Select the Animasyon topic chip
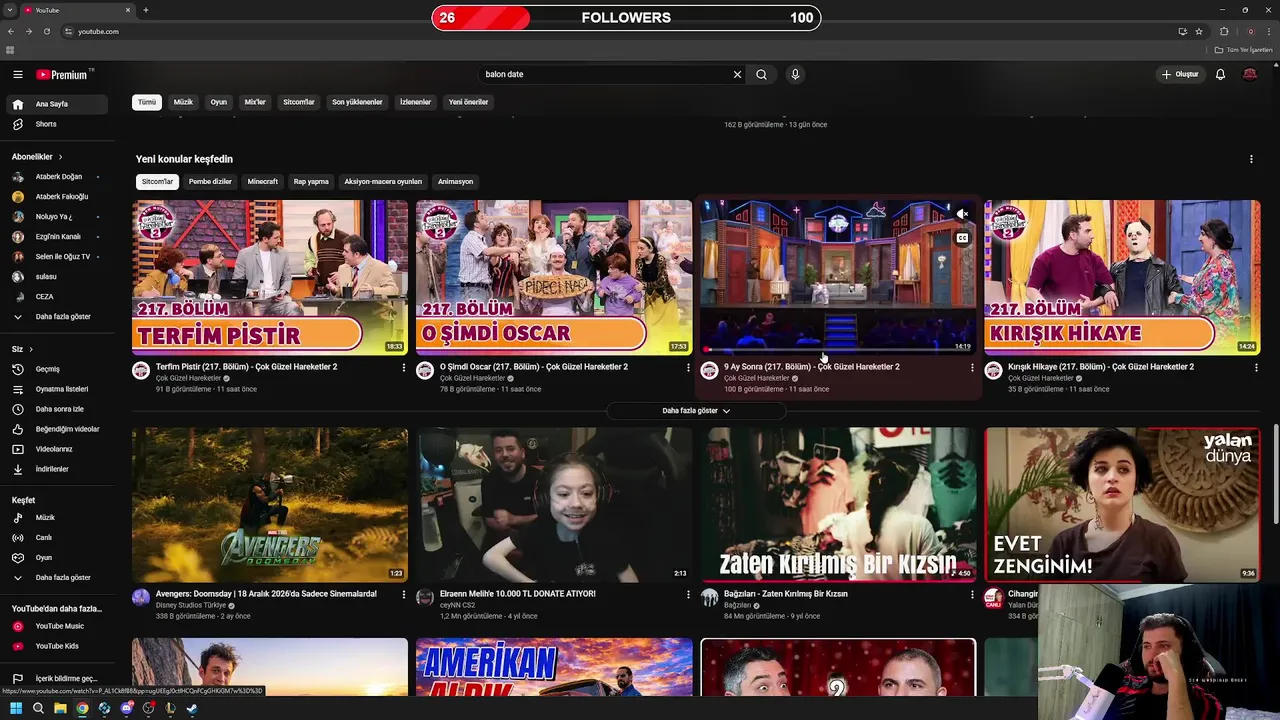 455,182
